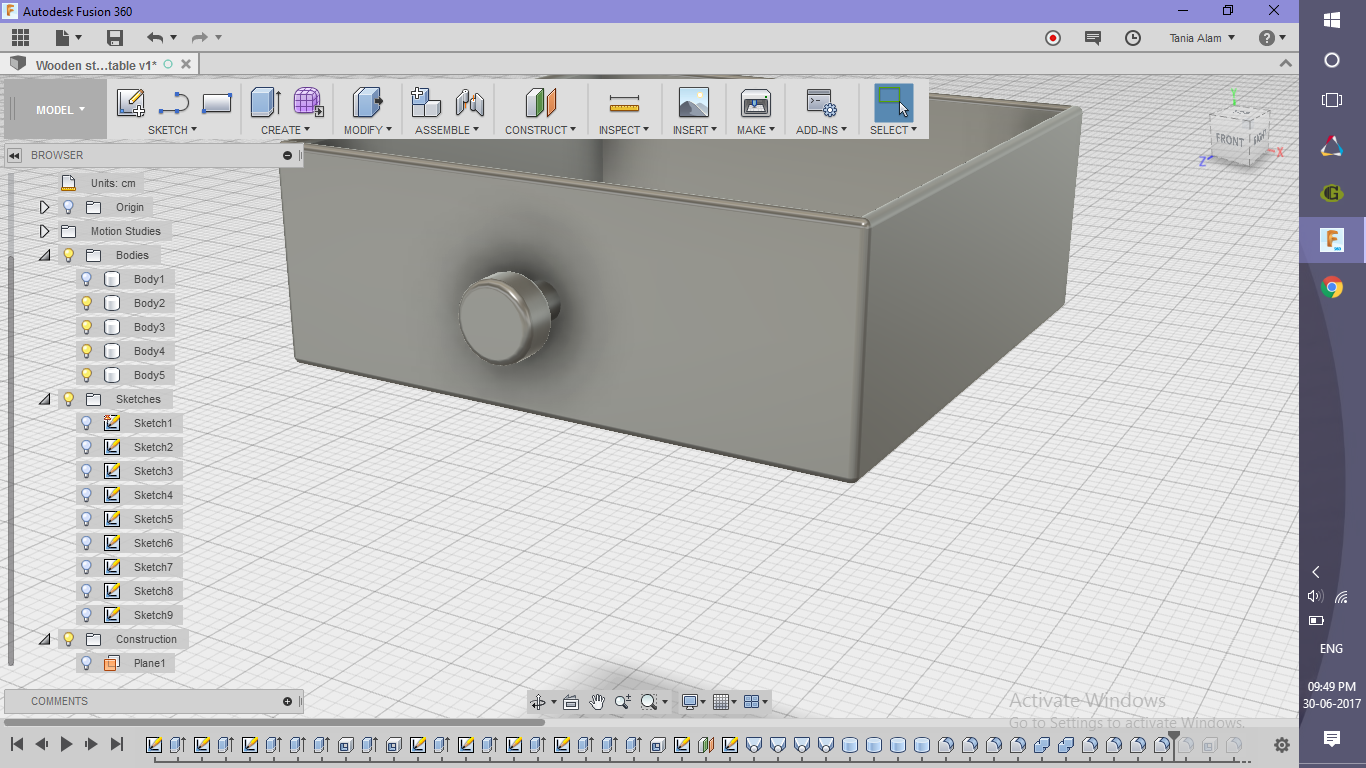
Task: Toggle visibility of Body1
Action: pos(87,279)
